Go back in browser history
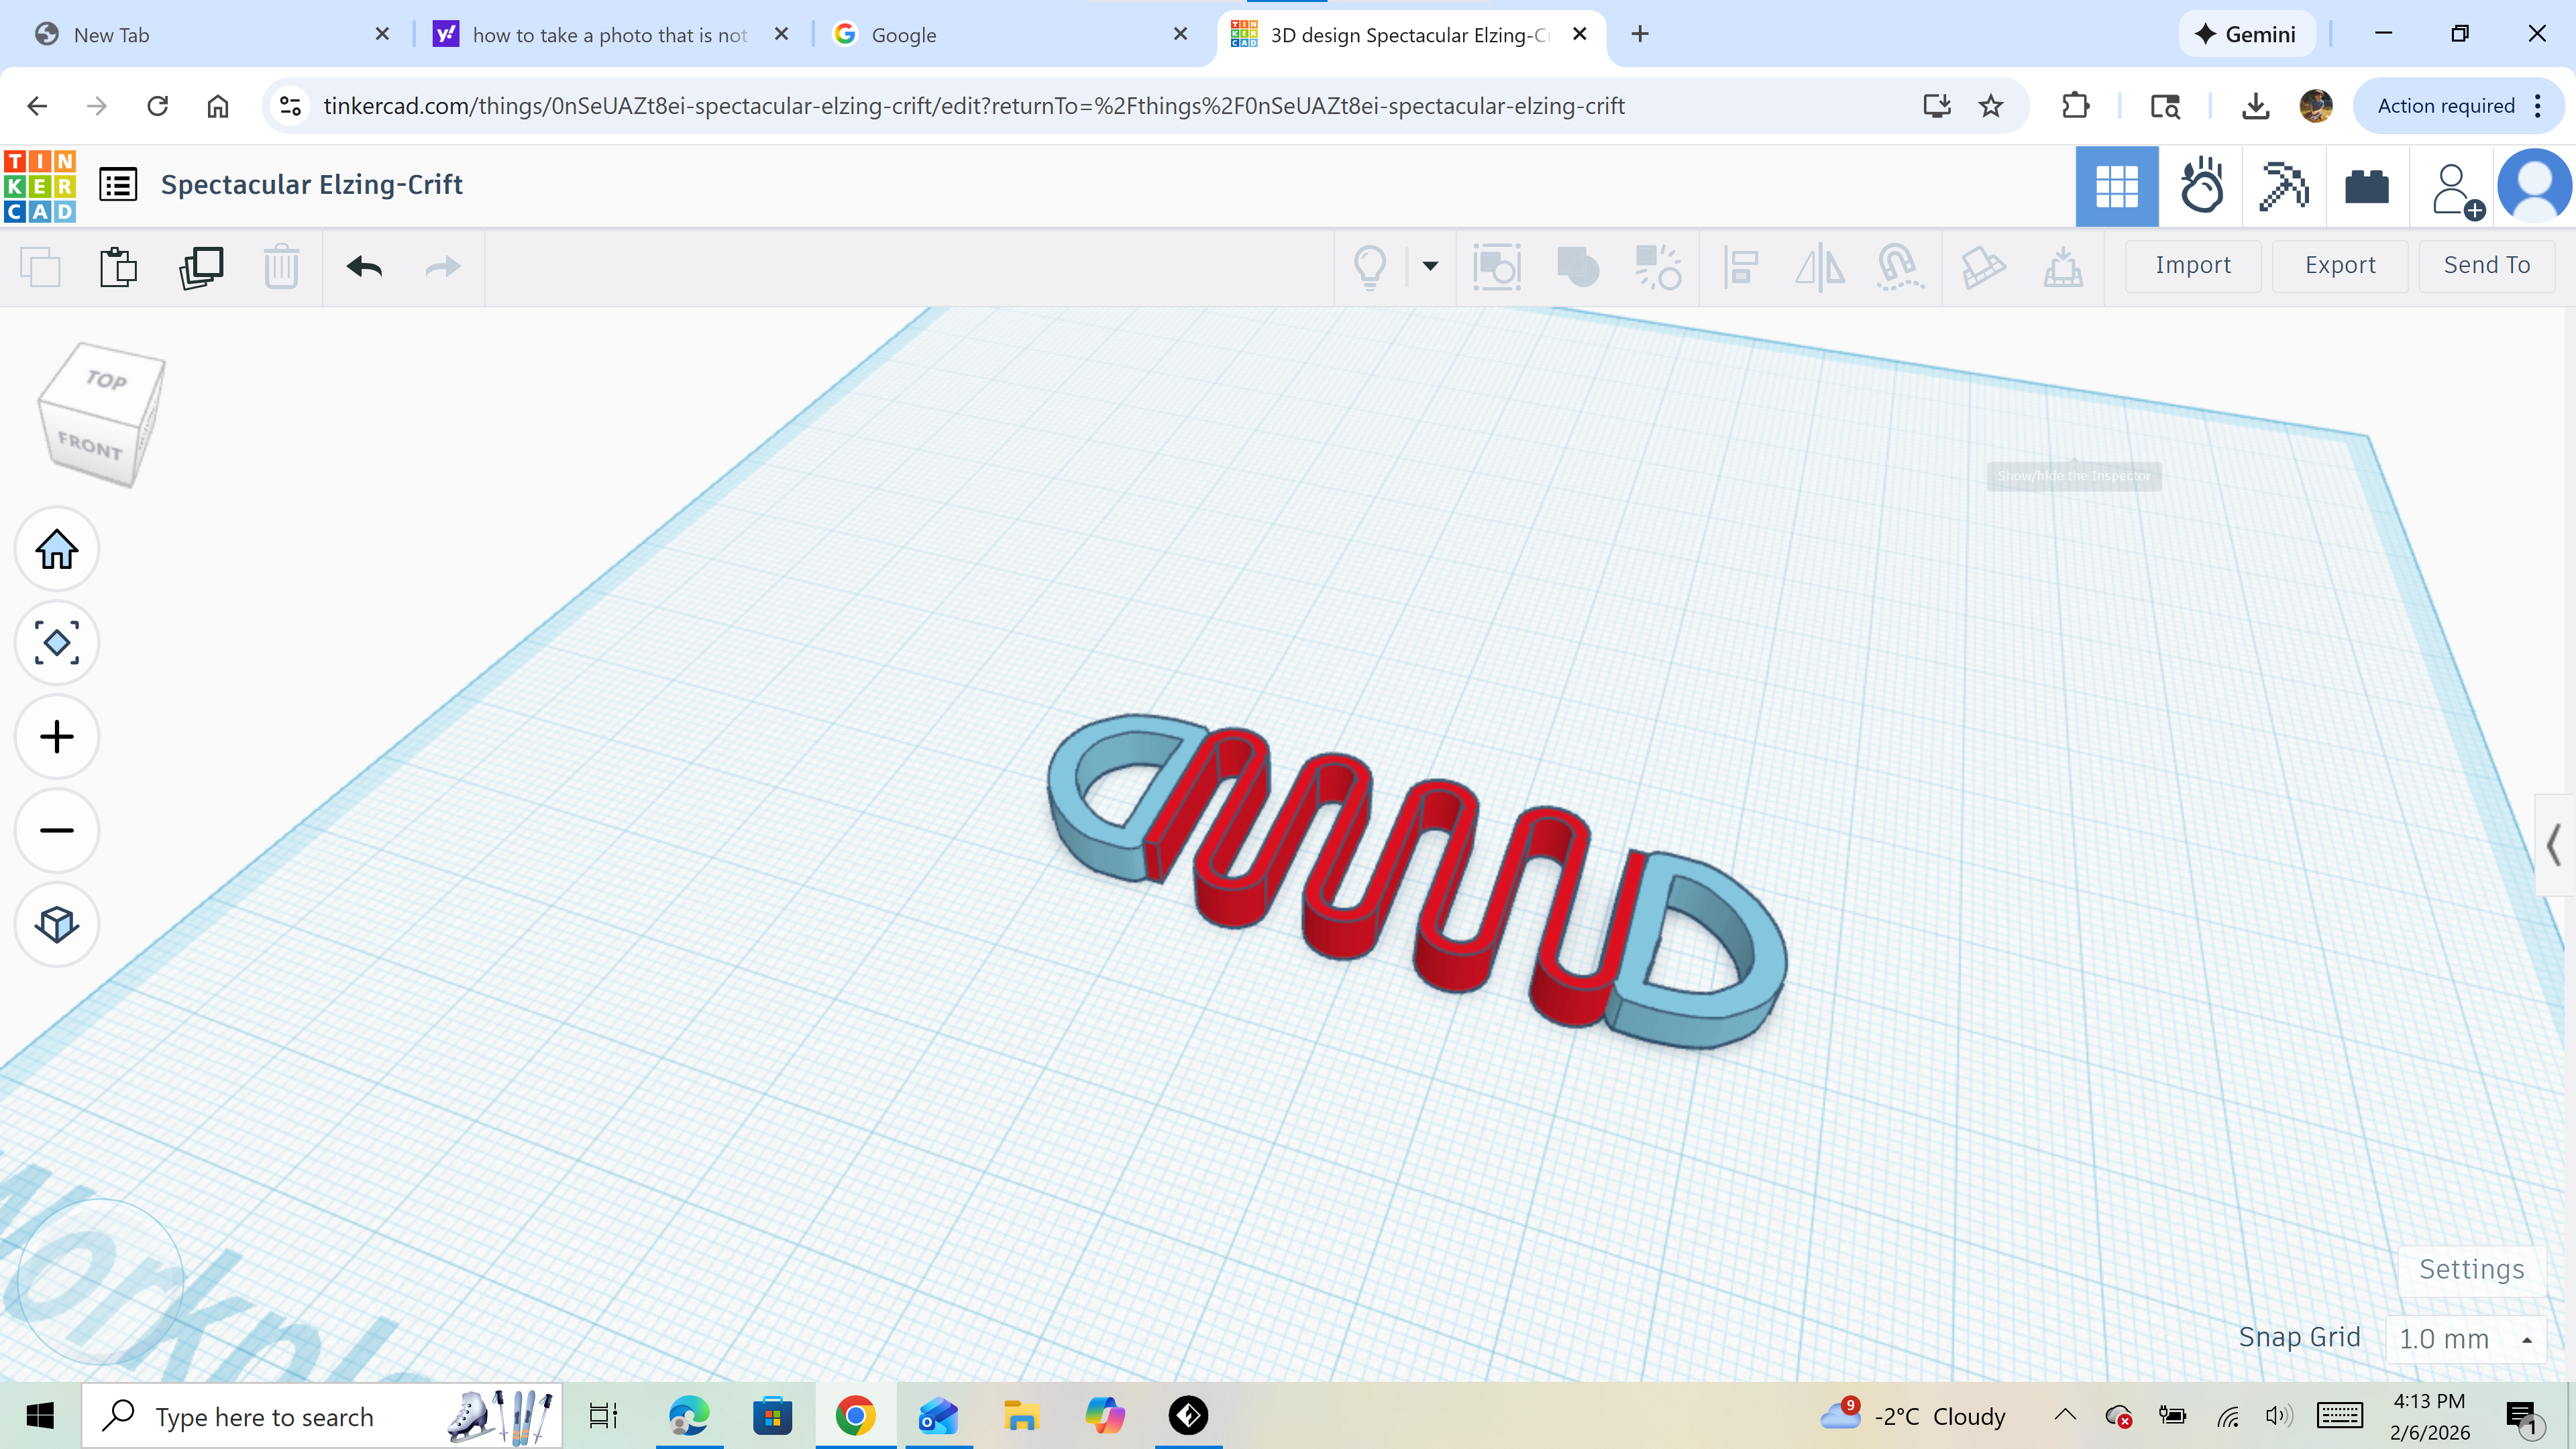Viewport: 2576px width, 1449px height. point(37,106)
